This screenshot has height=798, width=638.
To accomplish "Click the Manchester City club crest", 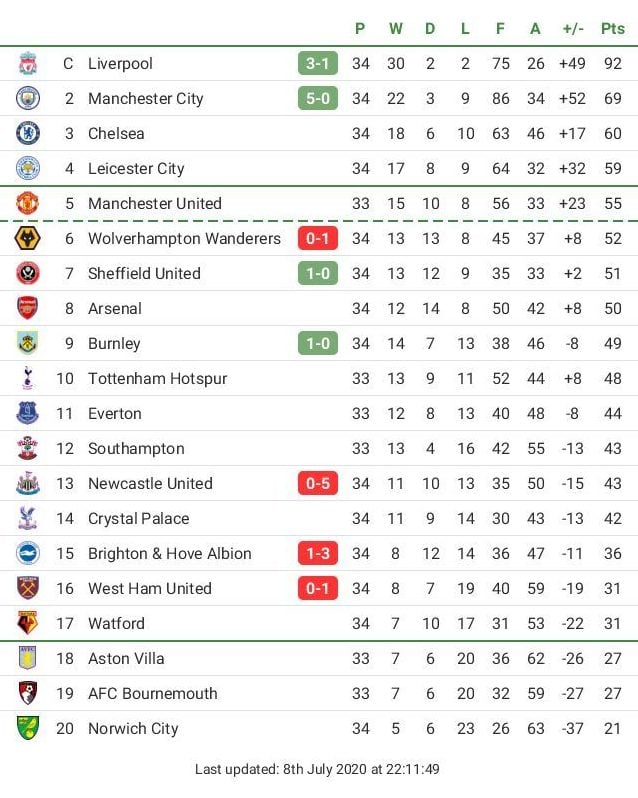I will (x=28, y=98).
